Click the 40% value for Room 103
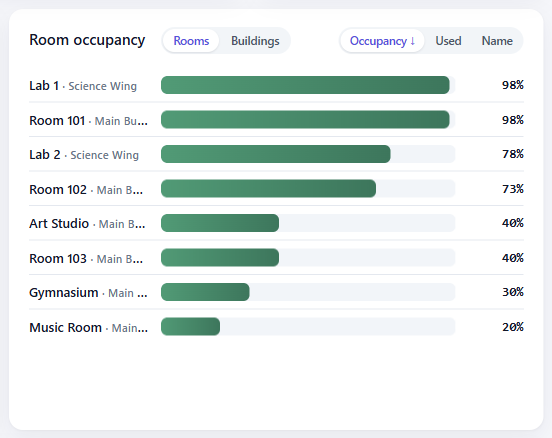The width and height of the screenshot is (552, 438). point(513,258)
